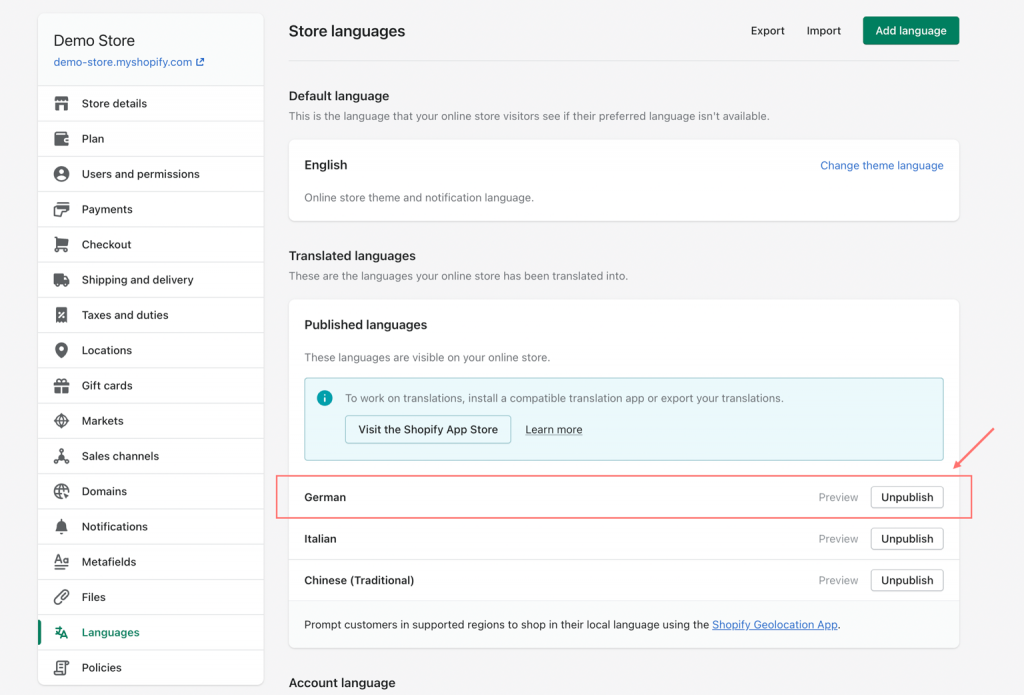Unpublish the Chinese (Traditional) language

coord(906,580)
